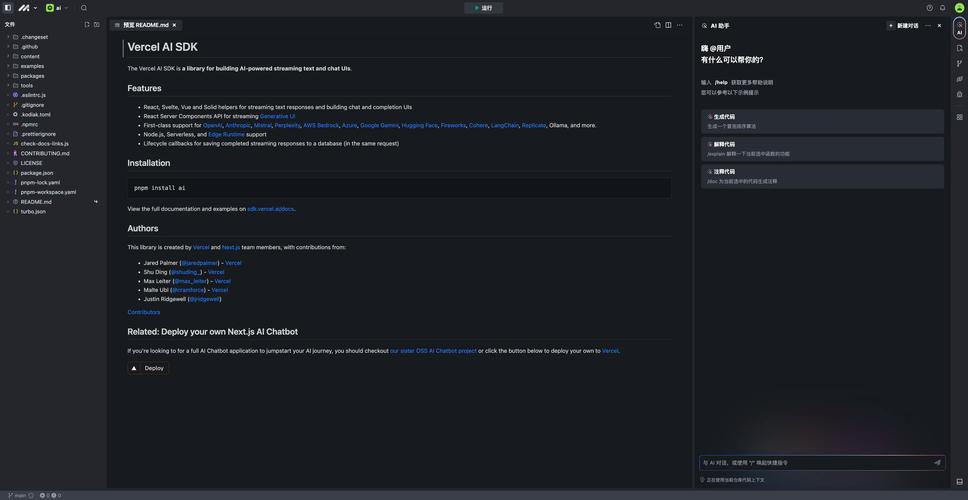Click the AI icon in right sidebar
Screen dimensions: 968x500
pos(959,28)
